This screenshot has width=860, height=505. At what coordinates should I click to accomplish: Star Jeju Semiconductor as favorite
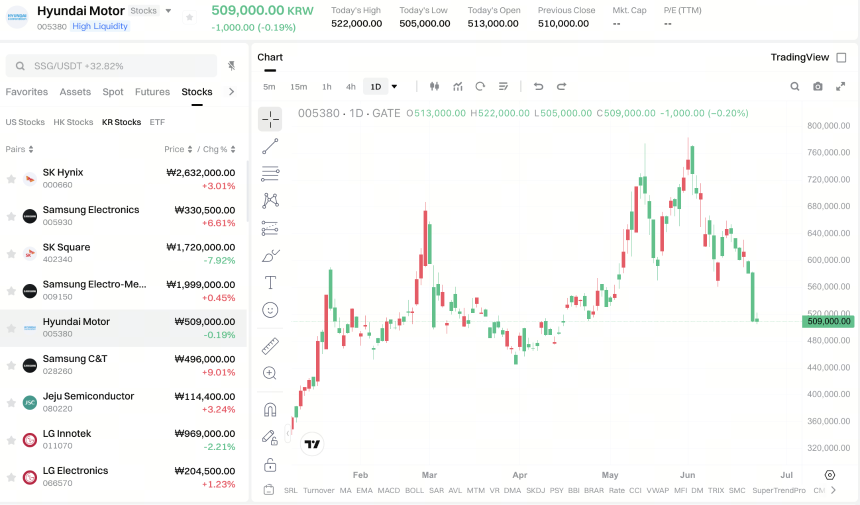coord(11,402)
